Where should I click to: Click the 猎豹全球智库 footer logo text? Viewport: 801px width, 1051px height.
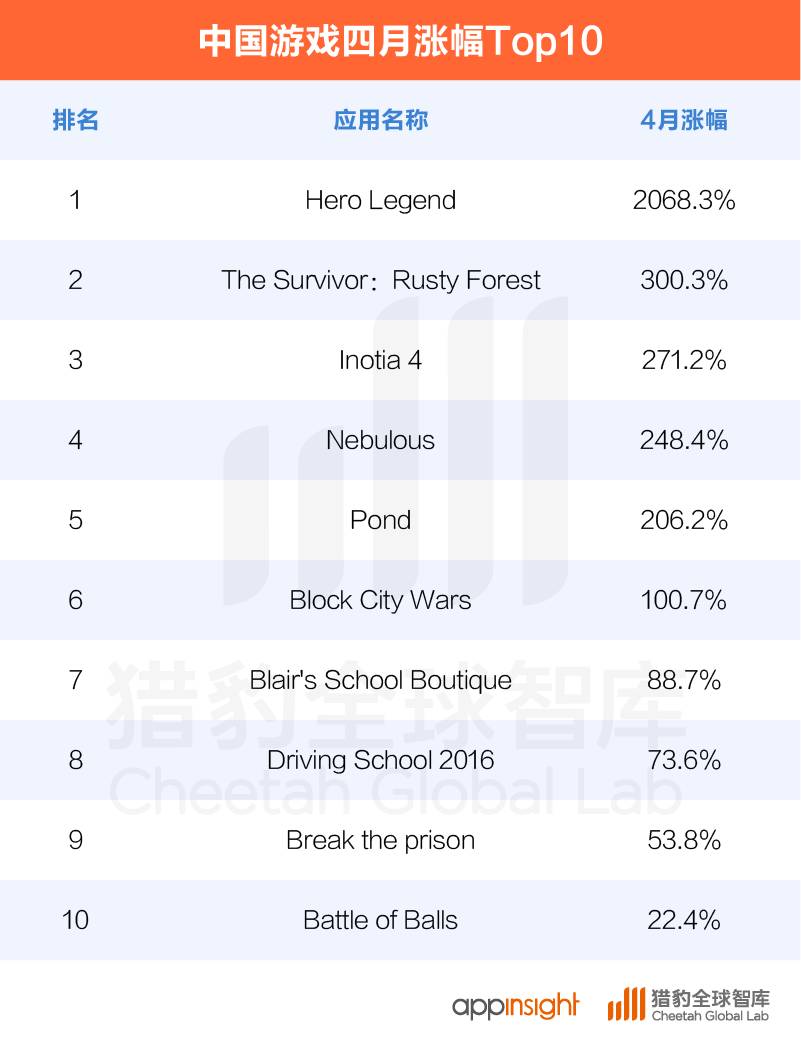[x=710, y=998]
